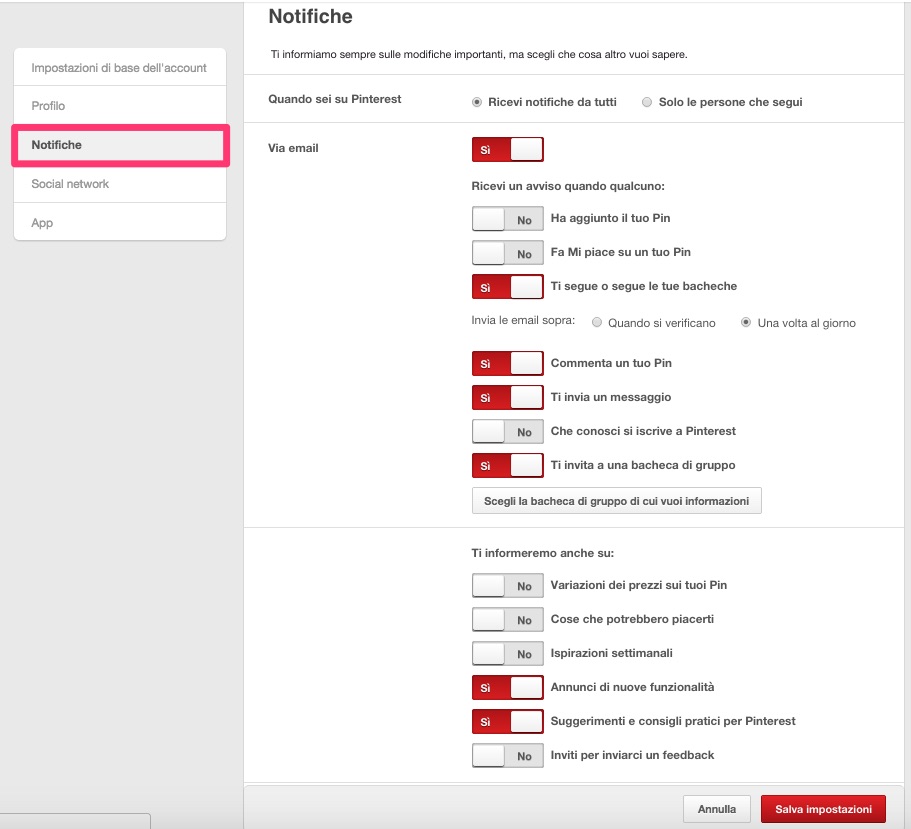Enable Ha aggiunto il tuo Pin toggle
911x829 pixels.
(507, 219)
